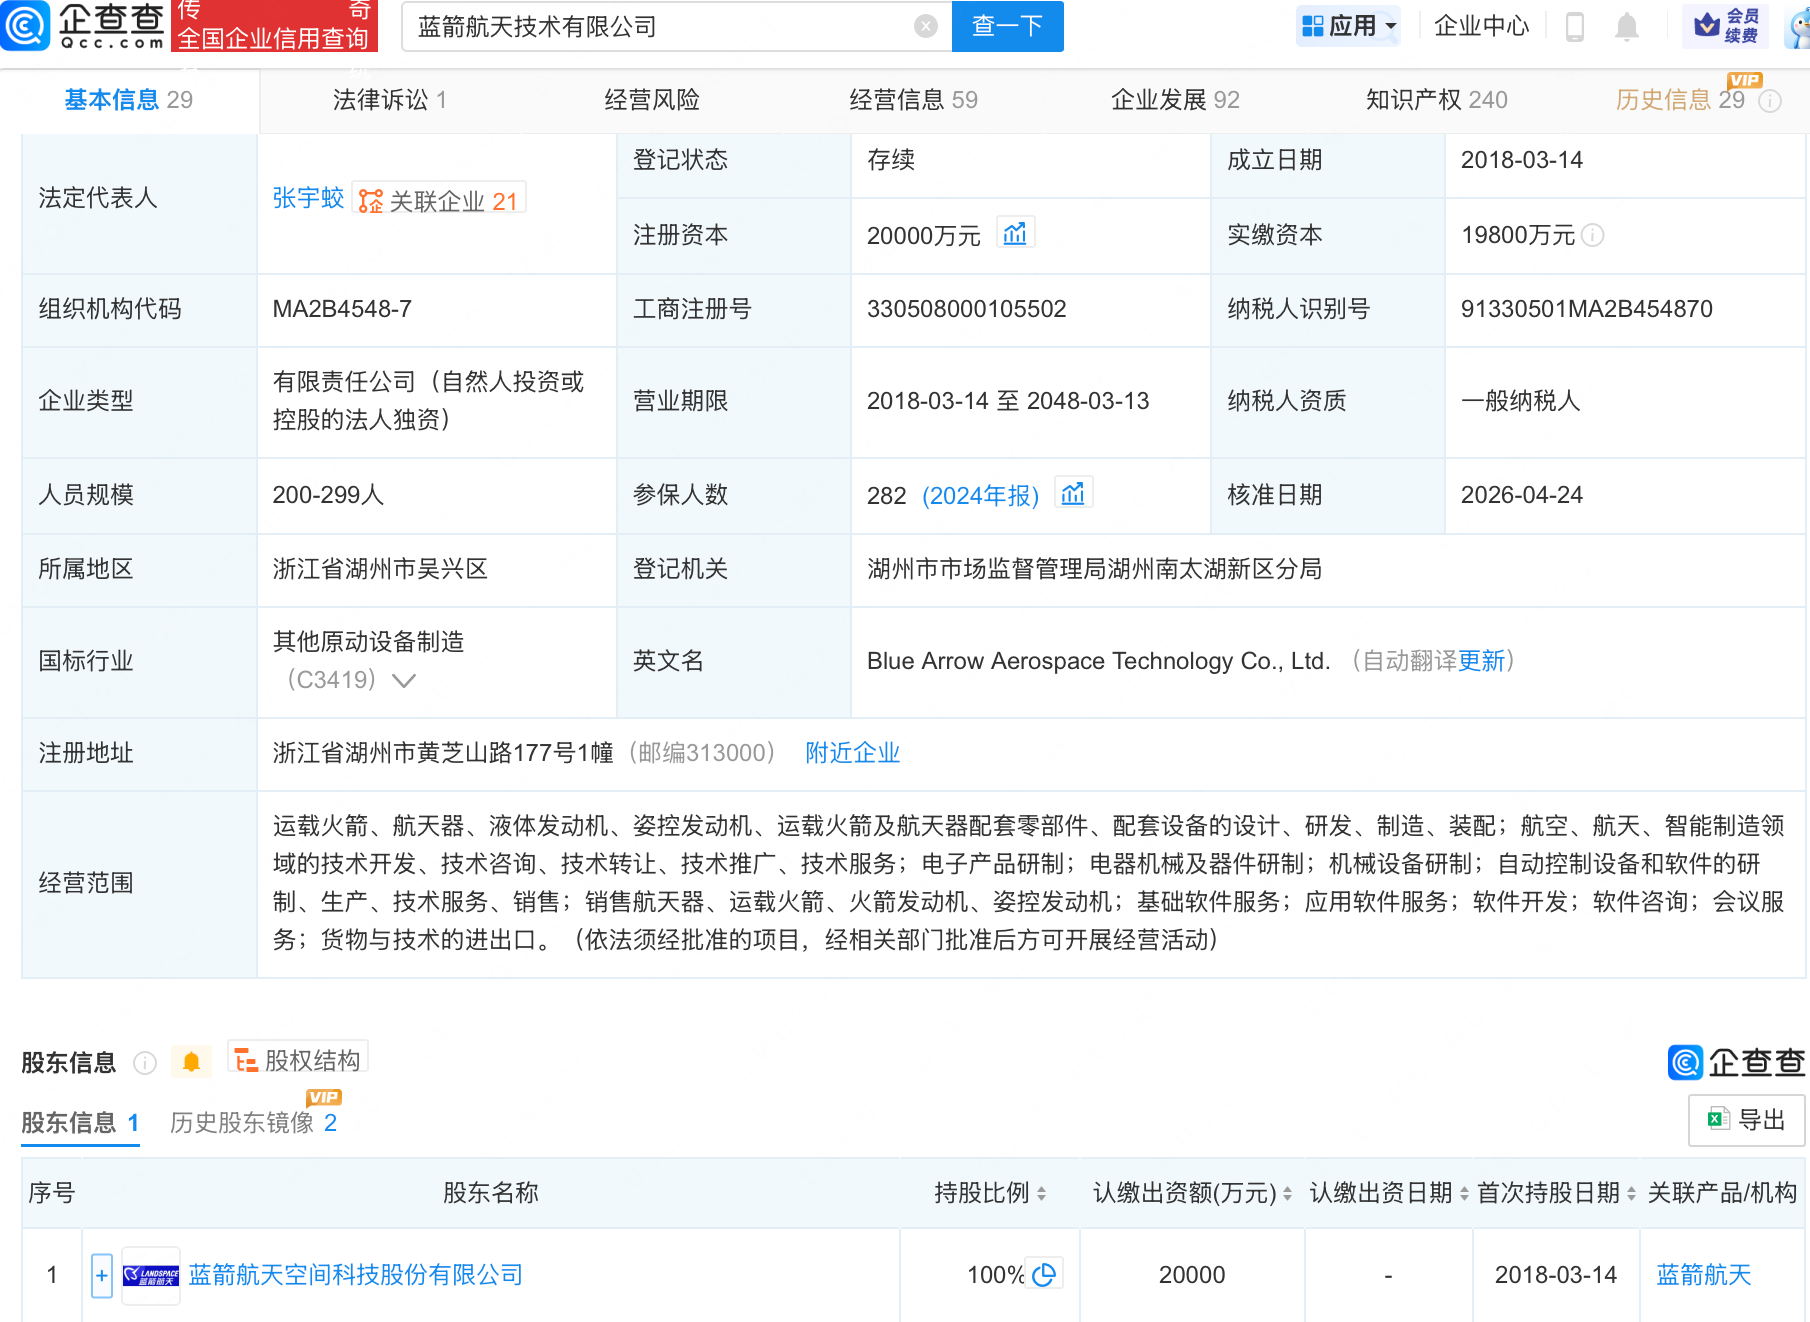Click the Qcc logo icon
Screen dimensions: 1810x1322
point(26,26)
